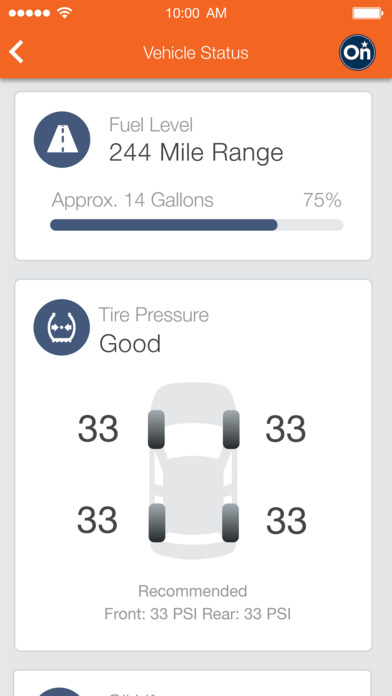Tap the battery indicator in status bar

tap(368, 13)
